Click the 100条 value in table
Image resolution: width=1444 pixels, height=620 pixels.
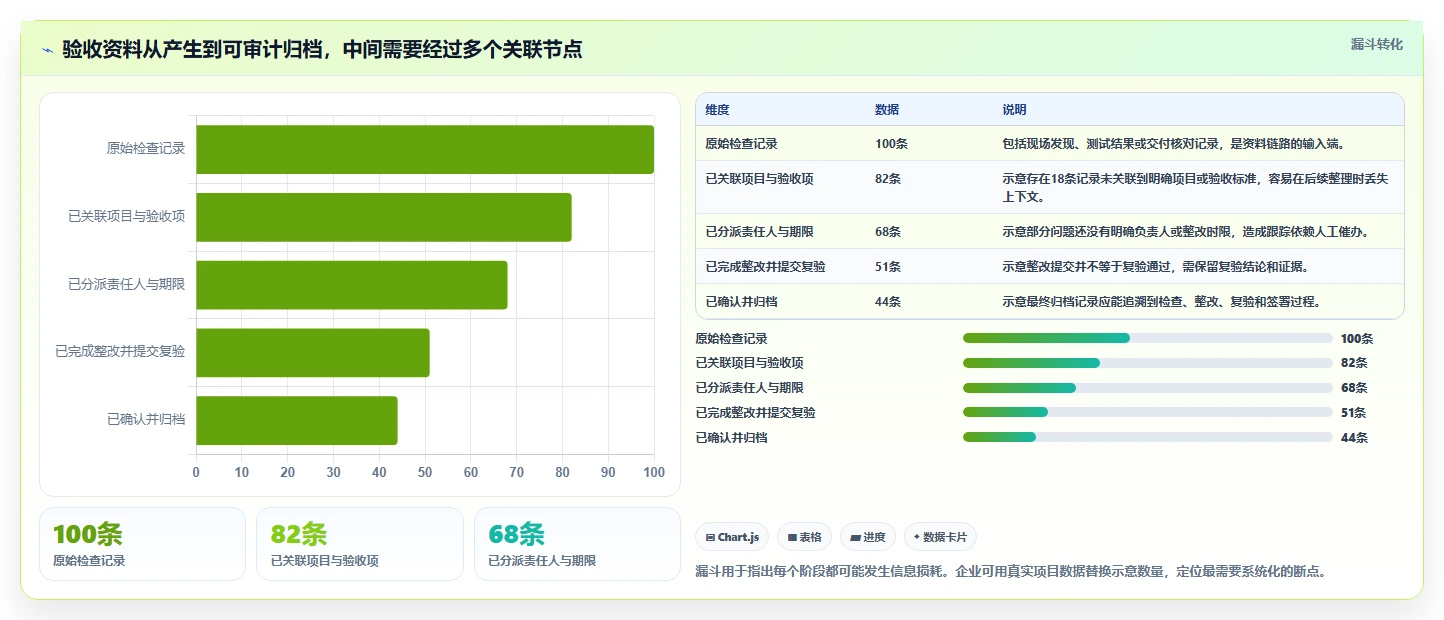pyautogui.click(x=891, y=144)
